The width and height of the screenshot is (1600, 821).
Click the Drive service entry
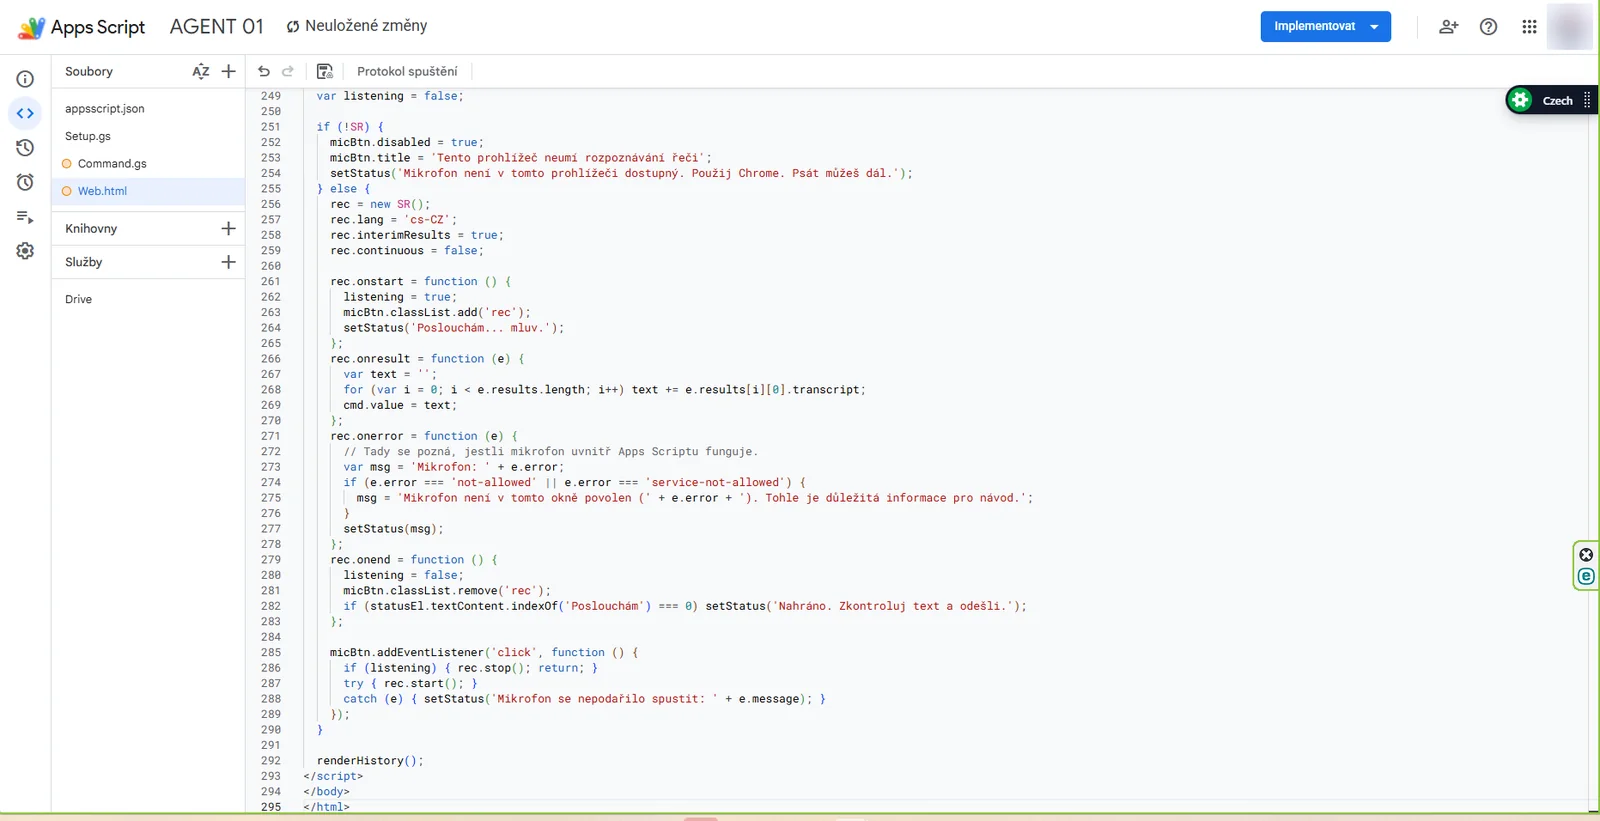[x=79, y=299]
